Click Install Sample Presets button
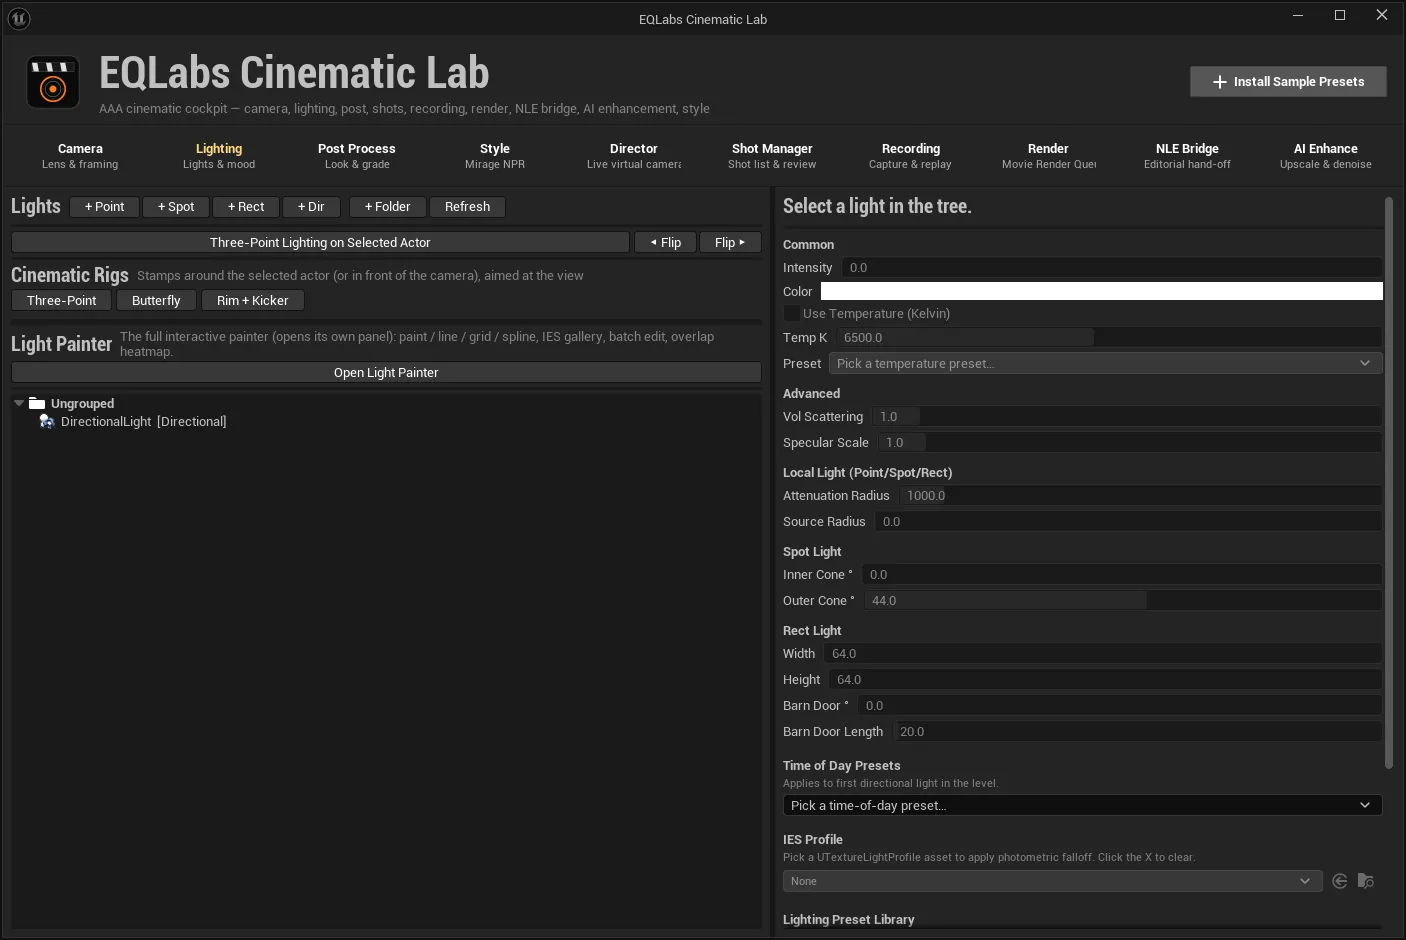The height and width of the screenshot is (940, 1406). [1288, 82]
